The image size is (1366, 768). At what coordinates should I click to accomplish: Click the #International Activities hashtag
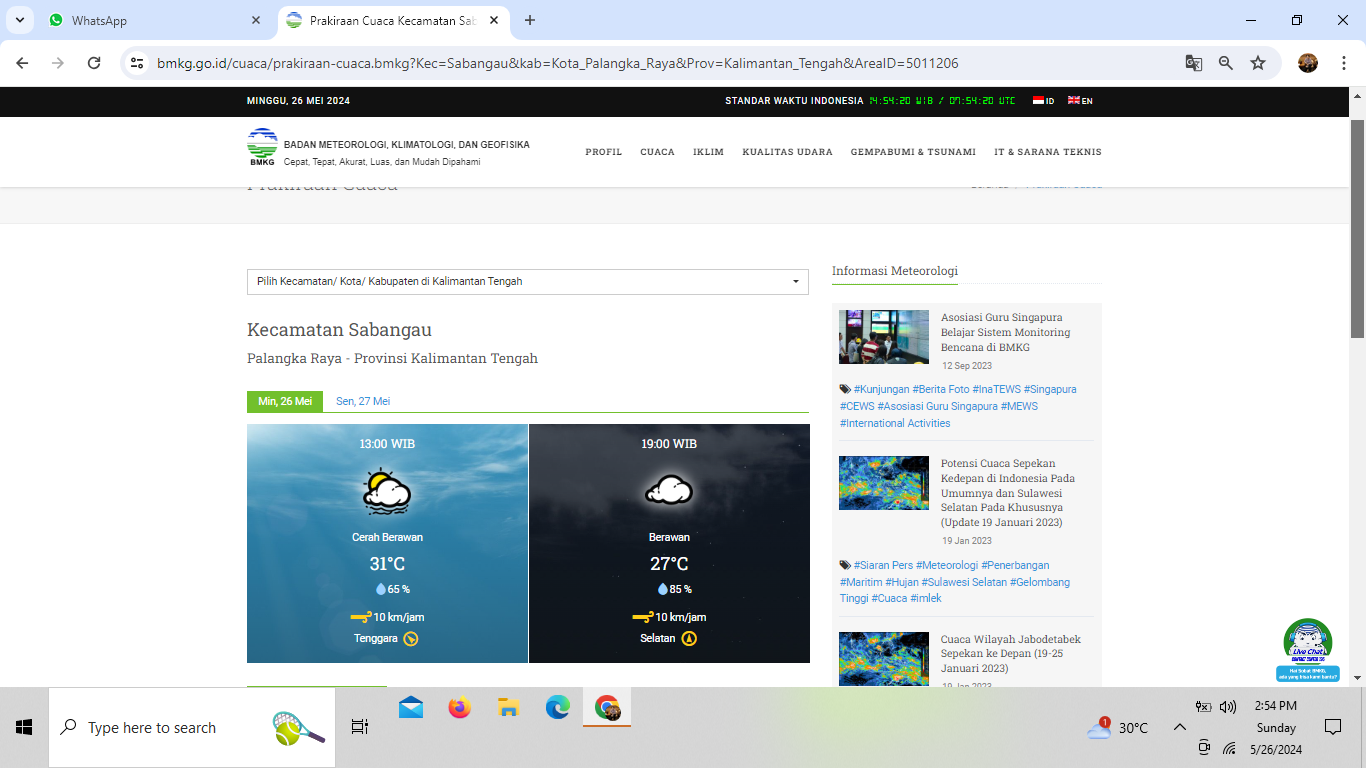point(895,423)
